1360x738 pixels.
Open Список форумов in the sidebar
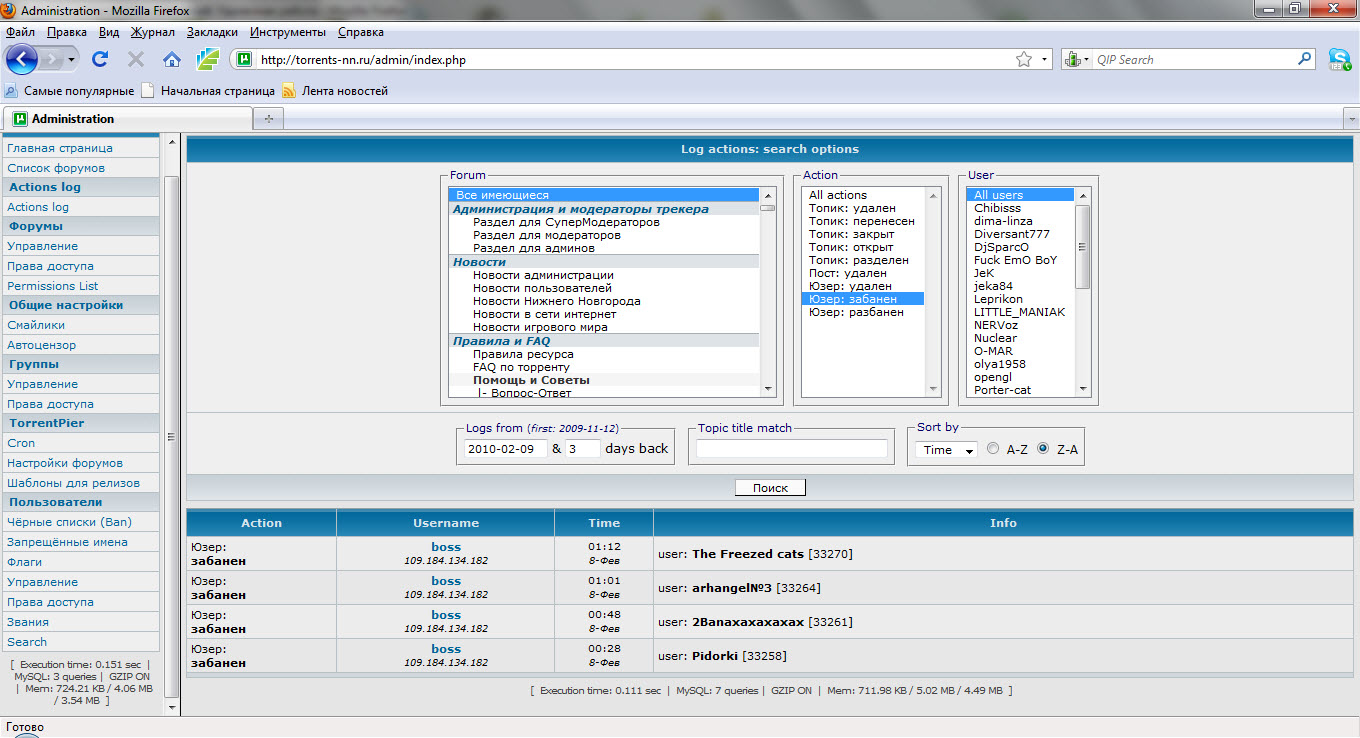point(56,168)
